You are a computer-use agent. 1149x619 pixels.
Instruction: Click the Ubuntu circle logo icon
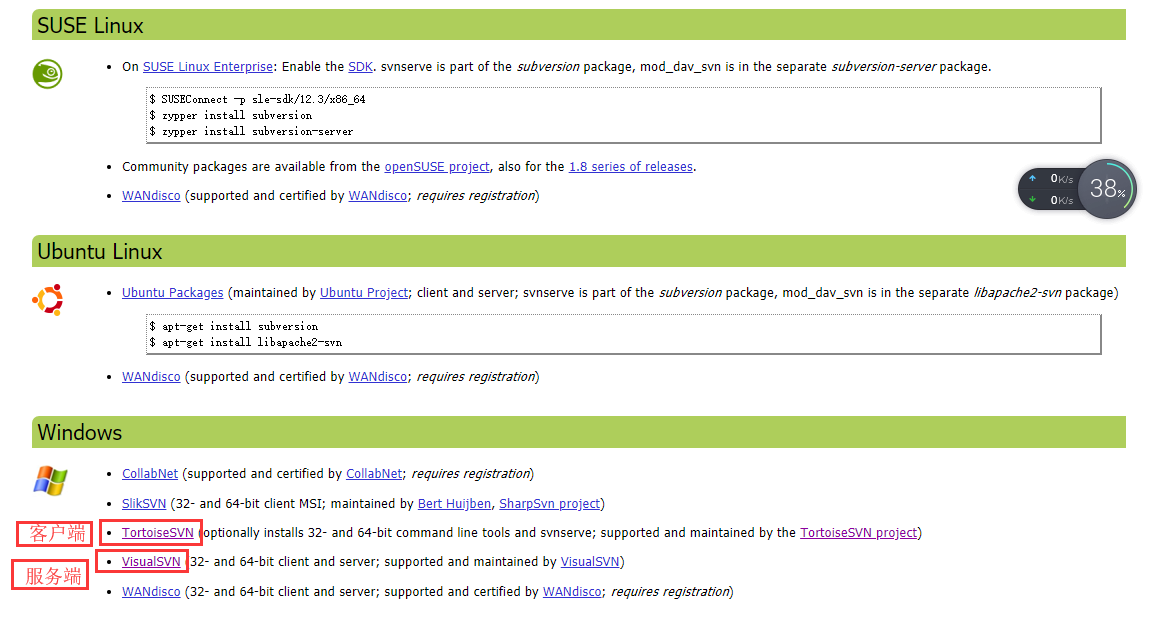pyautogui.click(x=48, y=300)
